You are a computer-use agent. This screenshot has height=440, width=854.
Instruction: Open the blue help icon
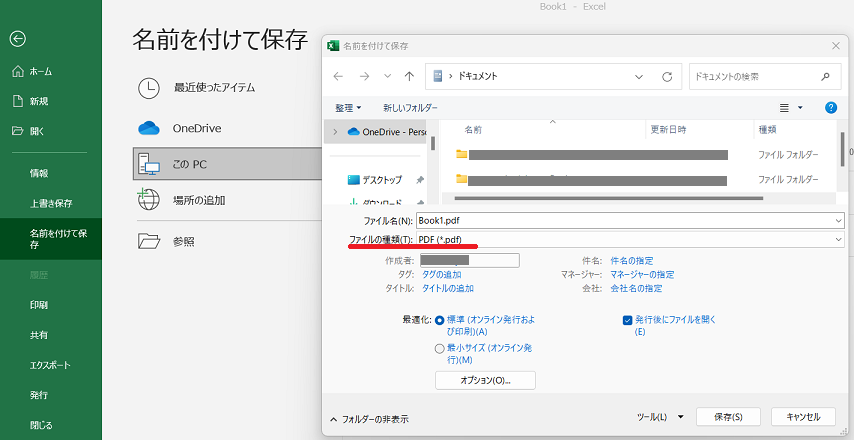[x=831, y=108]
